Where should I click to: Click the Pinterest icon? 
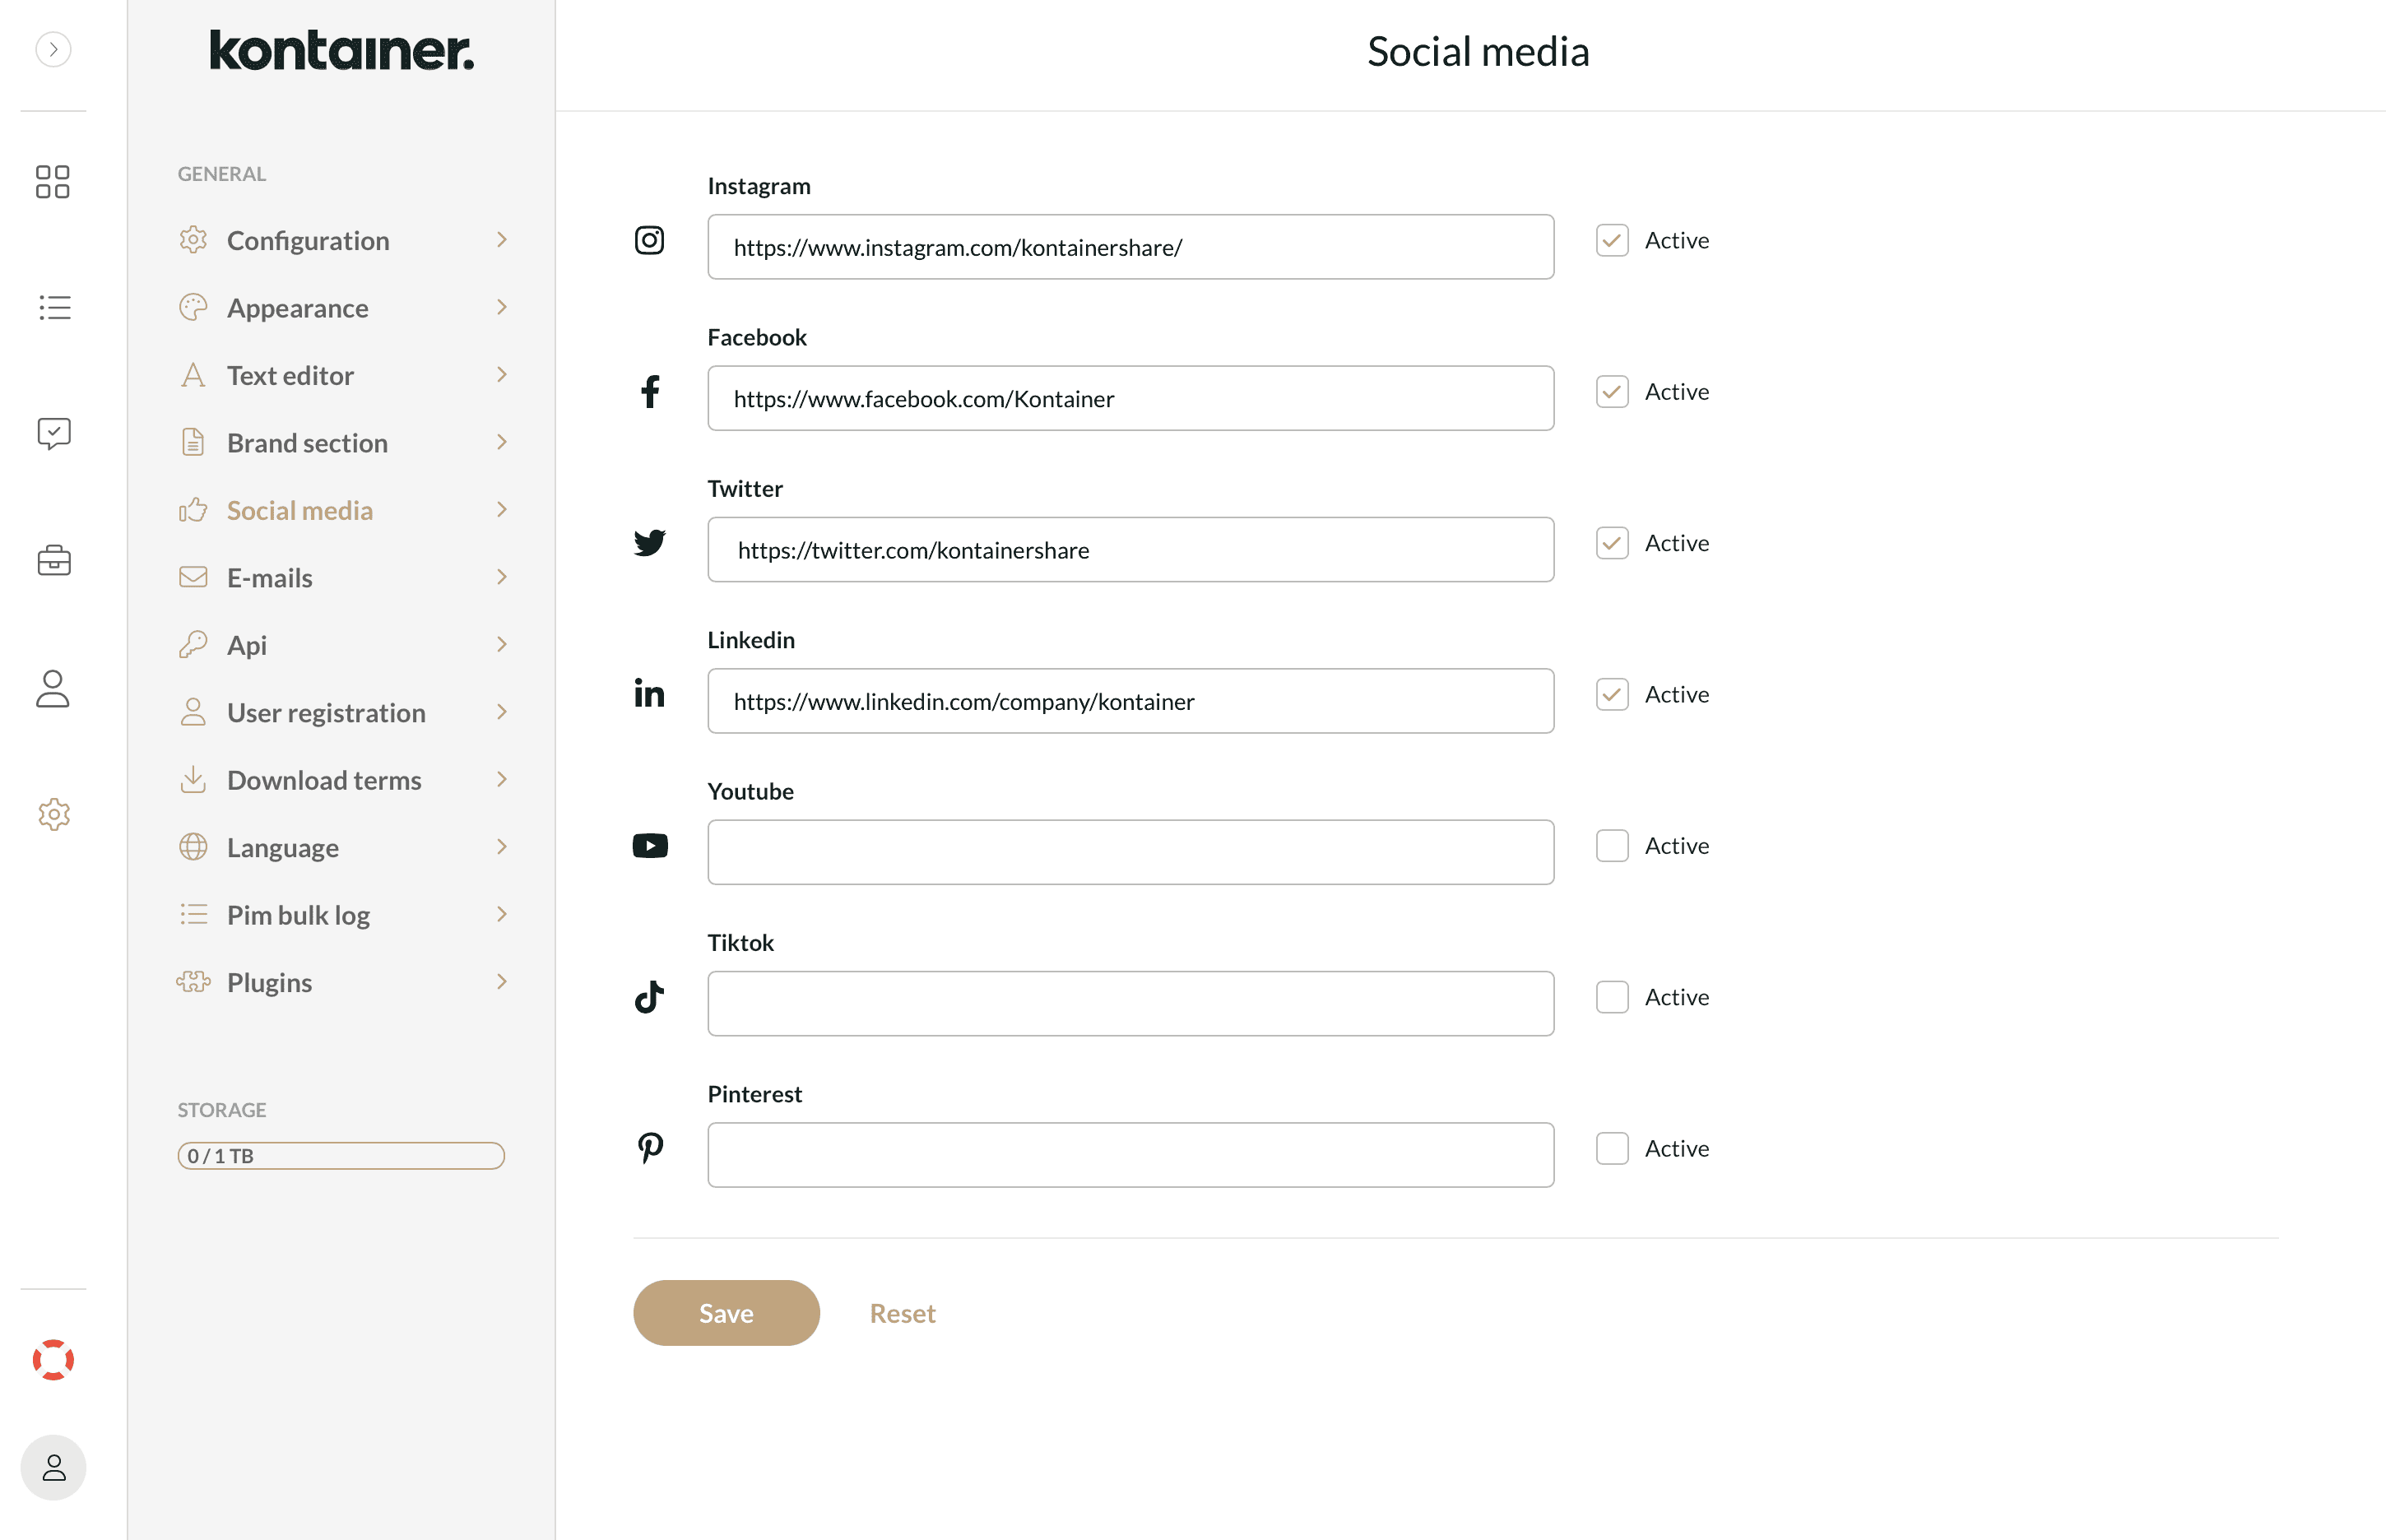[x=651, y=1147]
